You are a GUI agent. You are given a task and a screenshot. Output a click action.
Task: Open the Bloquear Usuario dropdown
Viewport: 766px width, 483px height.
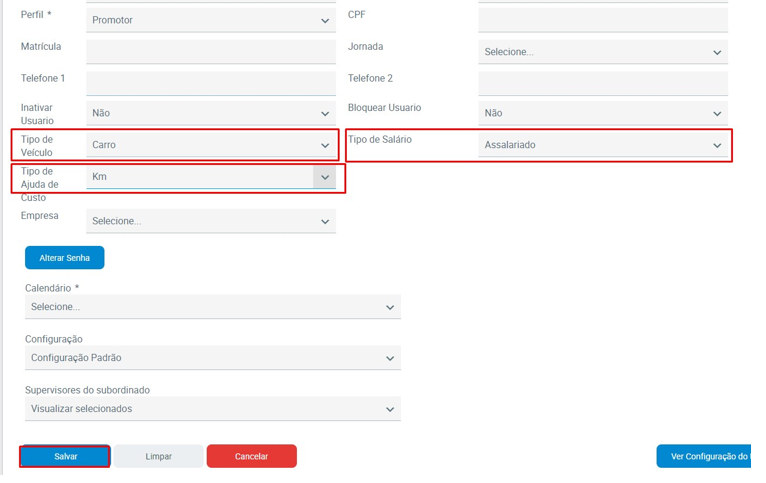(x=602, y=114)
